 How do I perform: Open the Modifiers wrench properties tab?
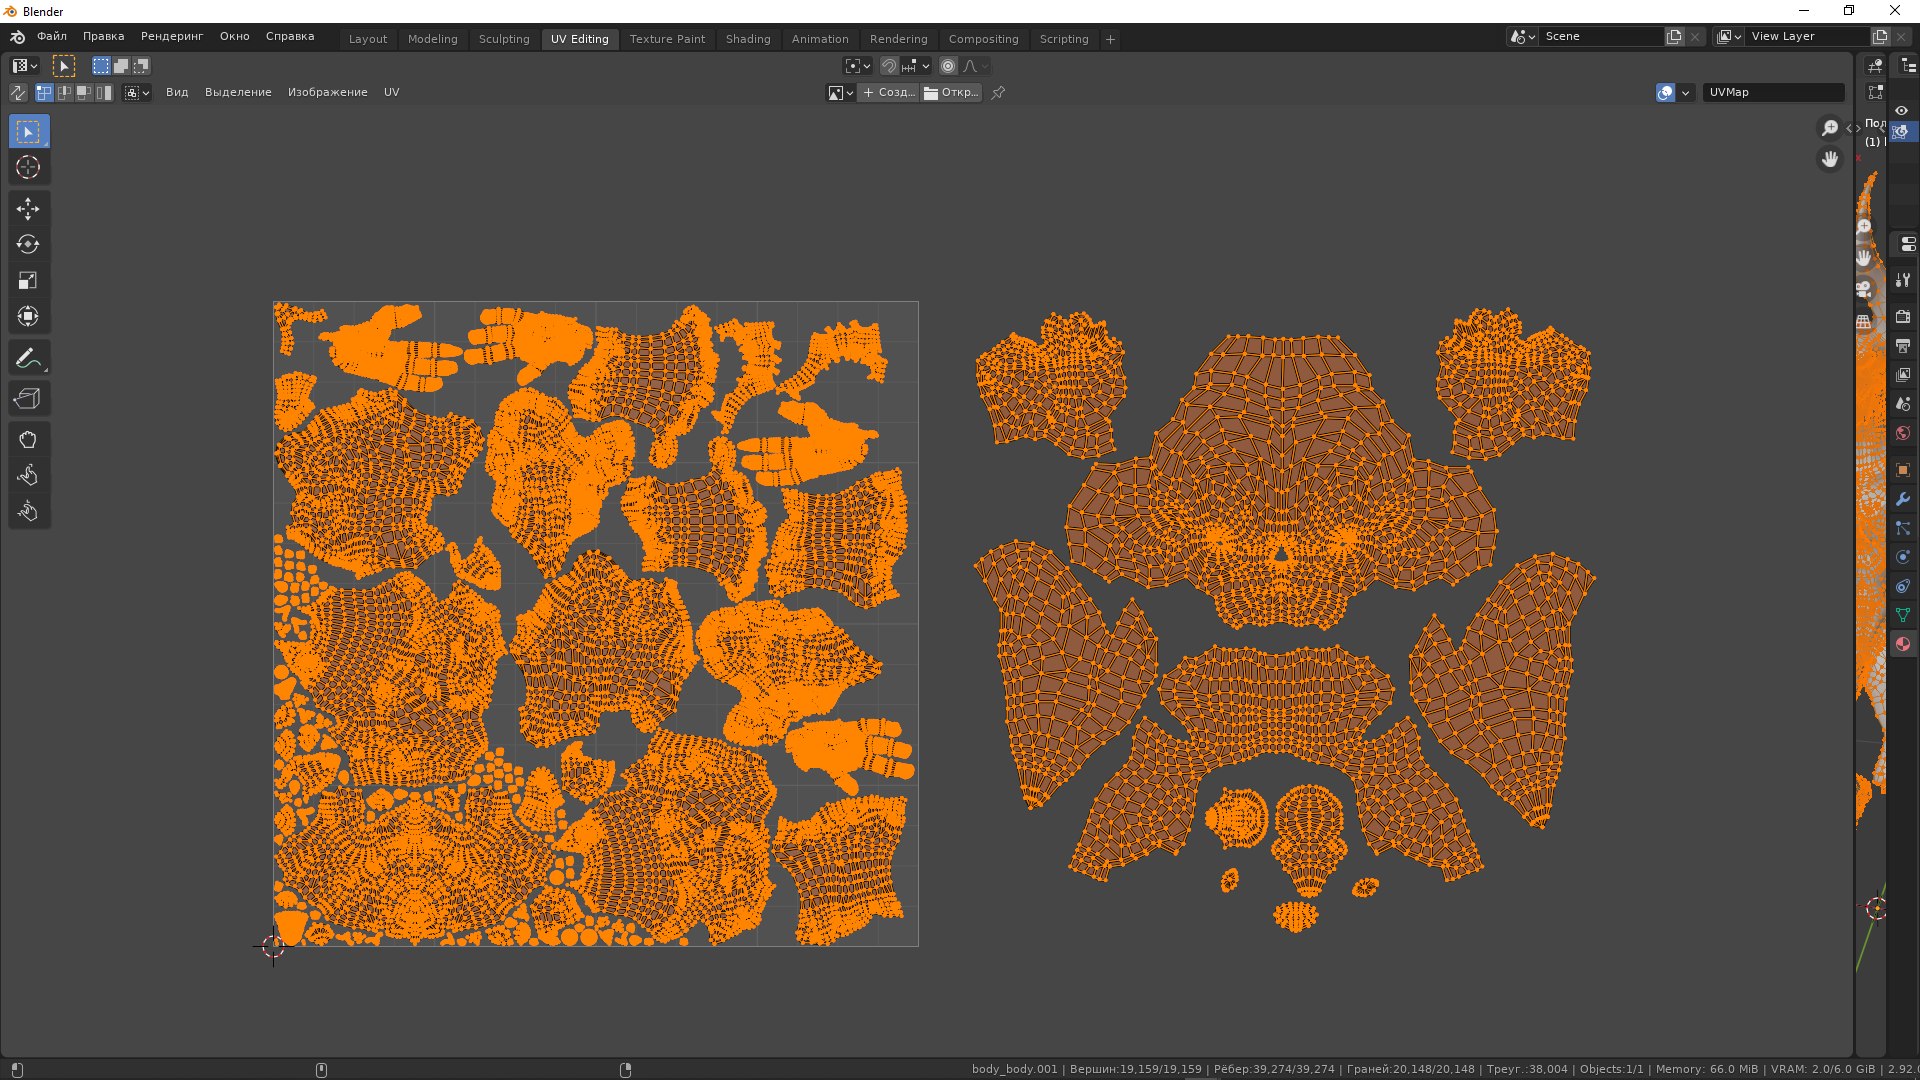[1903, 499]
